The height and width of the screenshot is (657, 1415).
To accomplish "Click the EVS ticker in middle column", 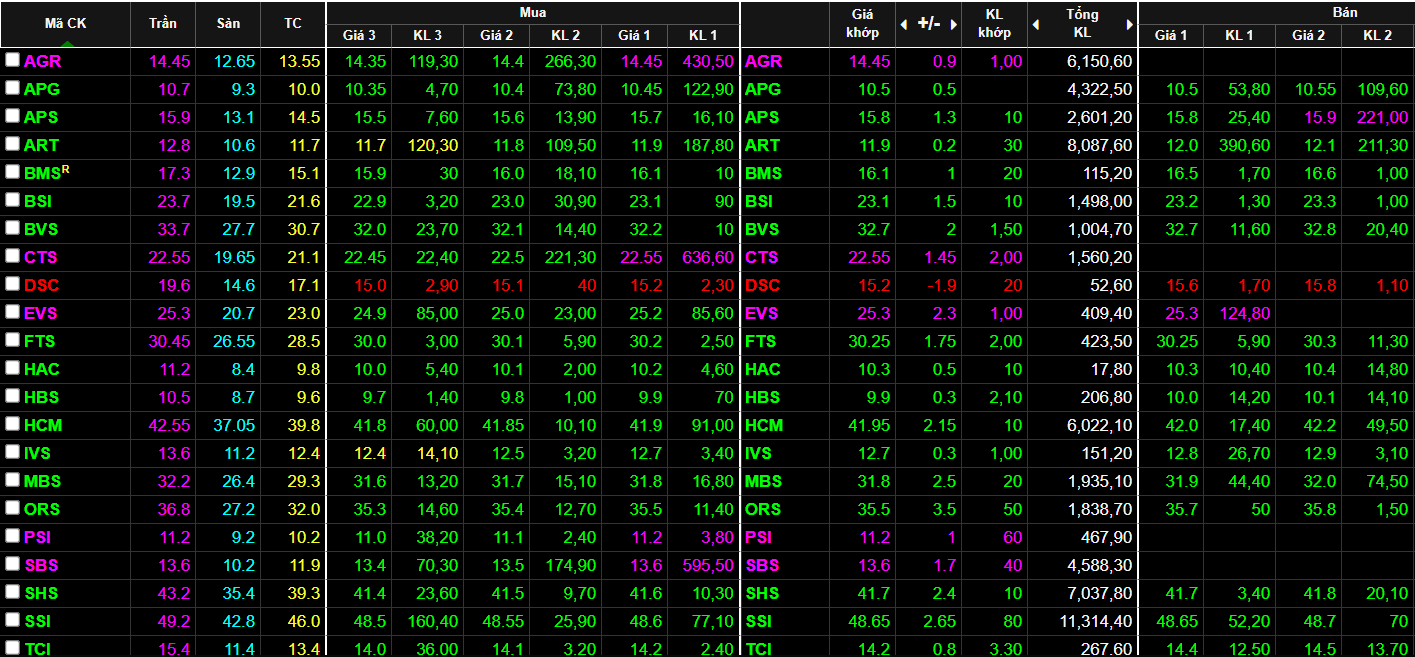I will [x=763, y=313].
